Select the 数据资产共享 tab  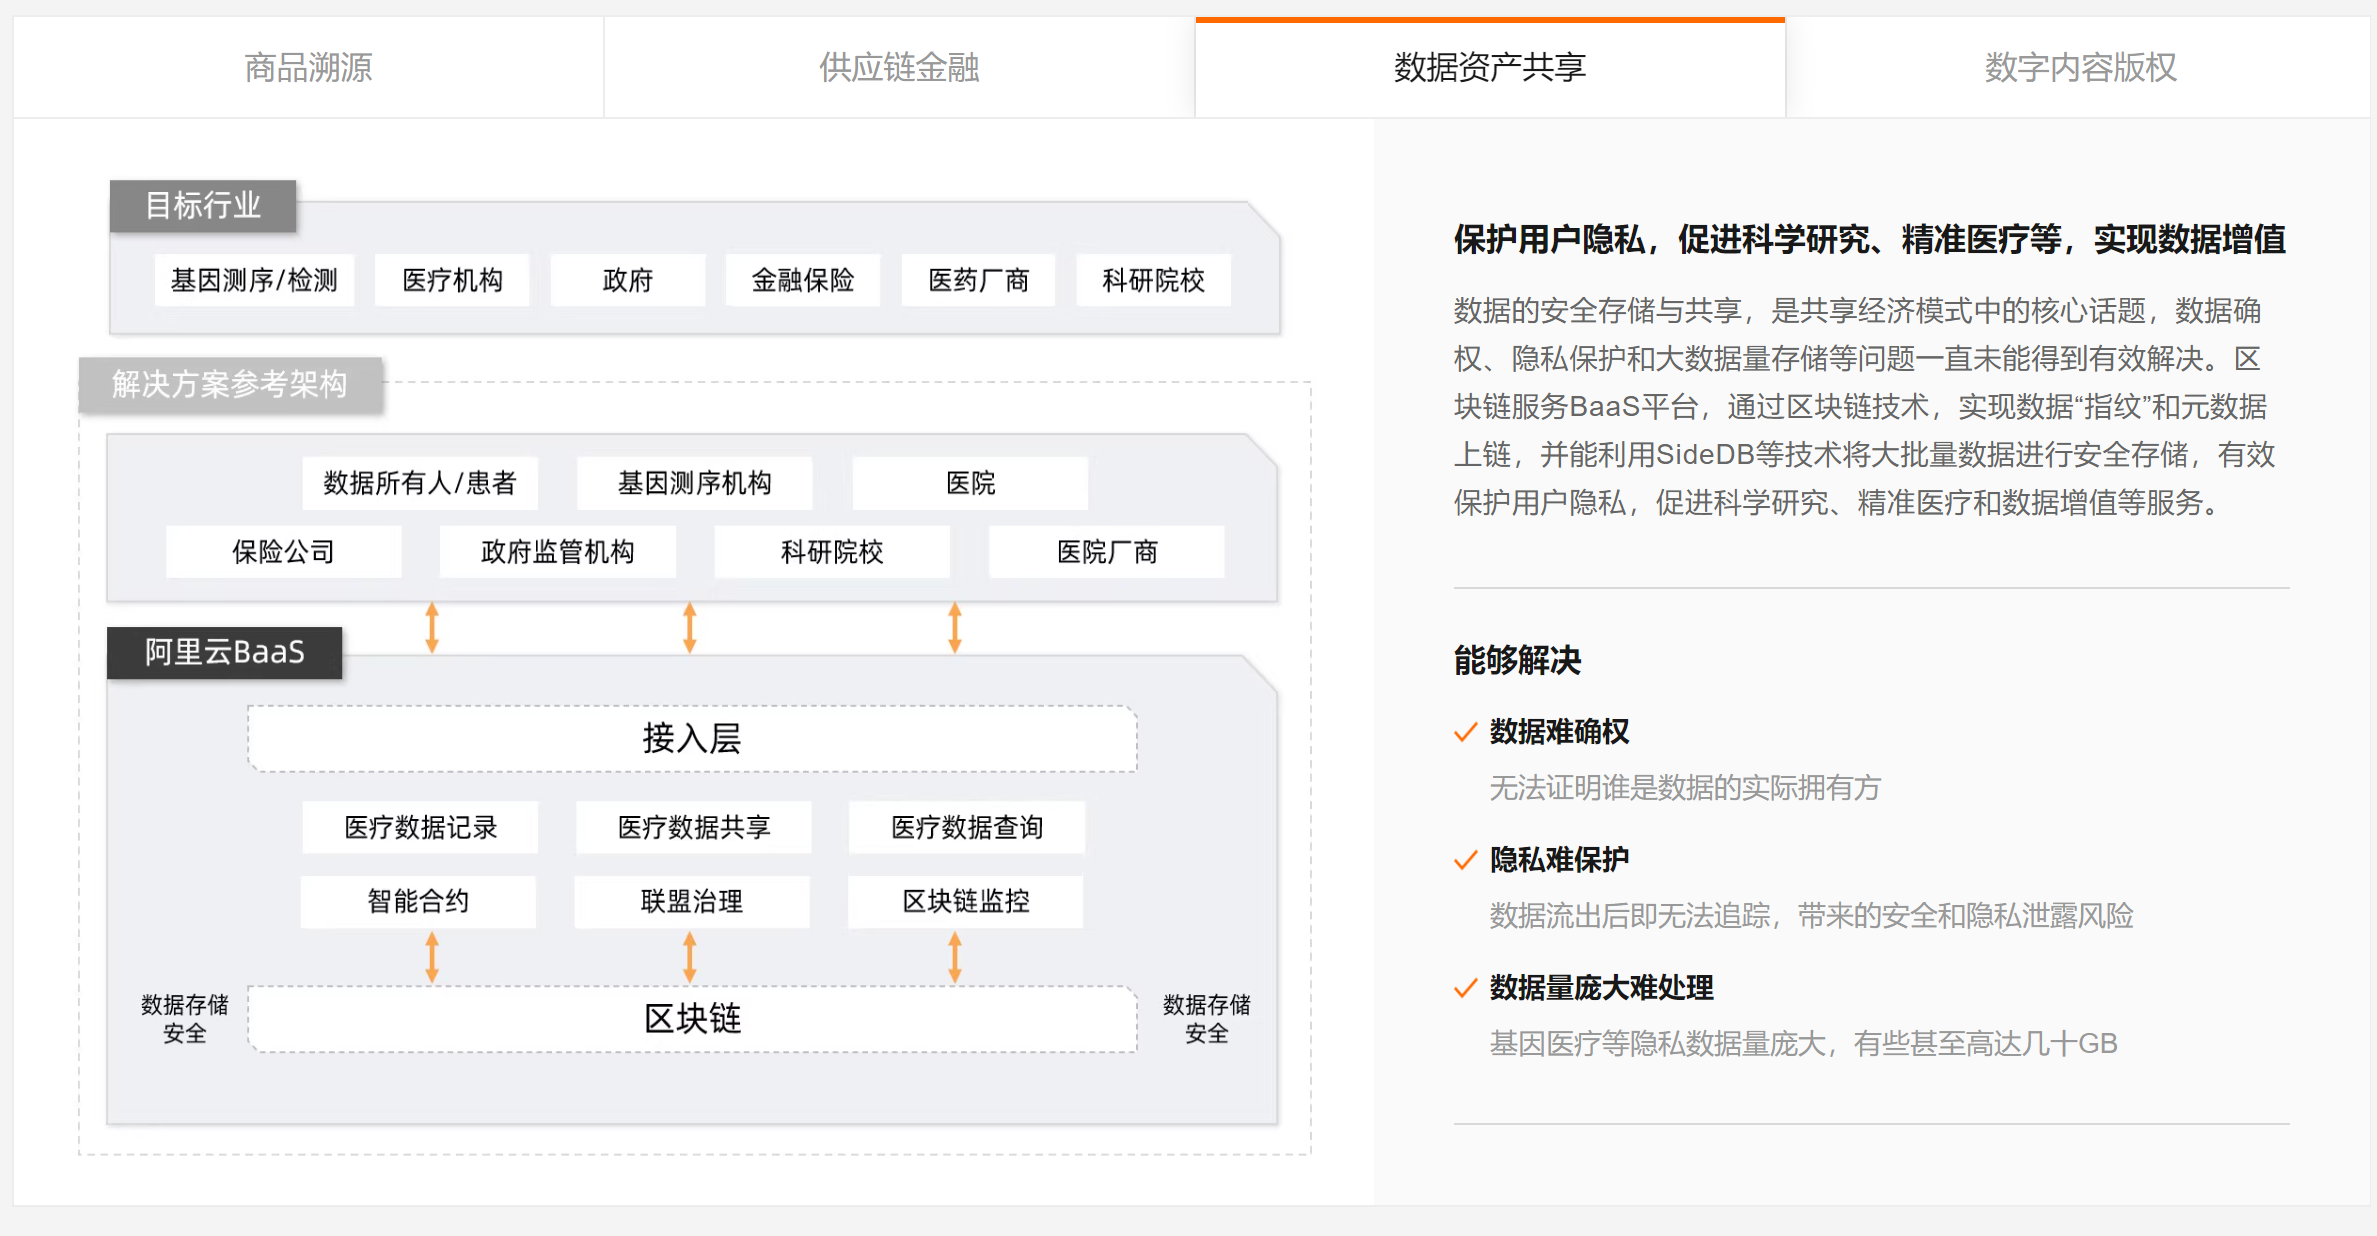point(1489,67)
